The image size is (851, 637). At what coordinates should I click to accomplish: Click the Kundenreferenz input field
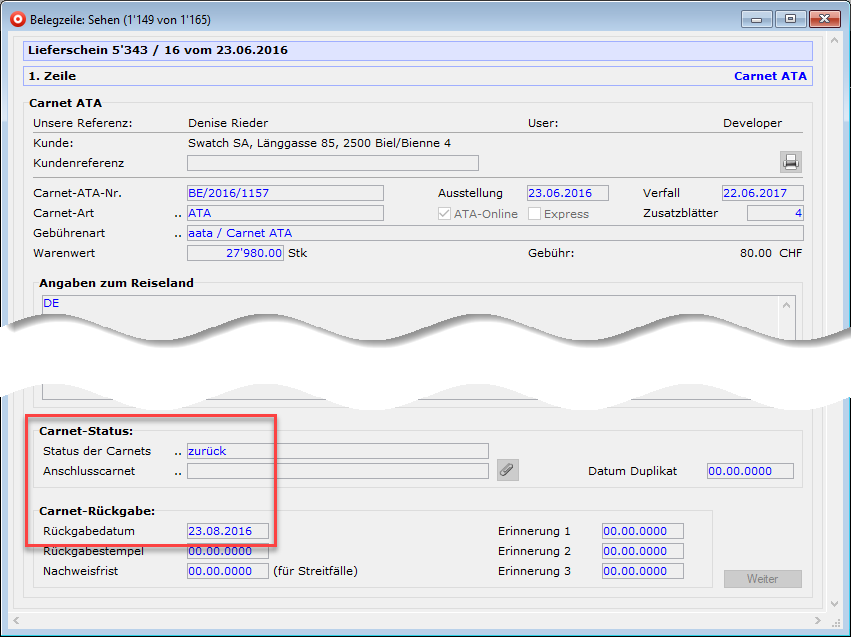click(x=332, y=163)
